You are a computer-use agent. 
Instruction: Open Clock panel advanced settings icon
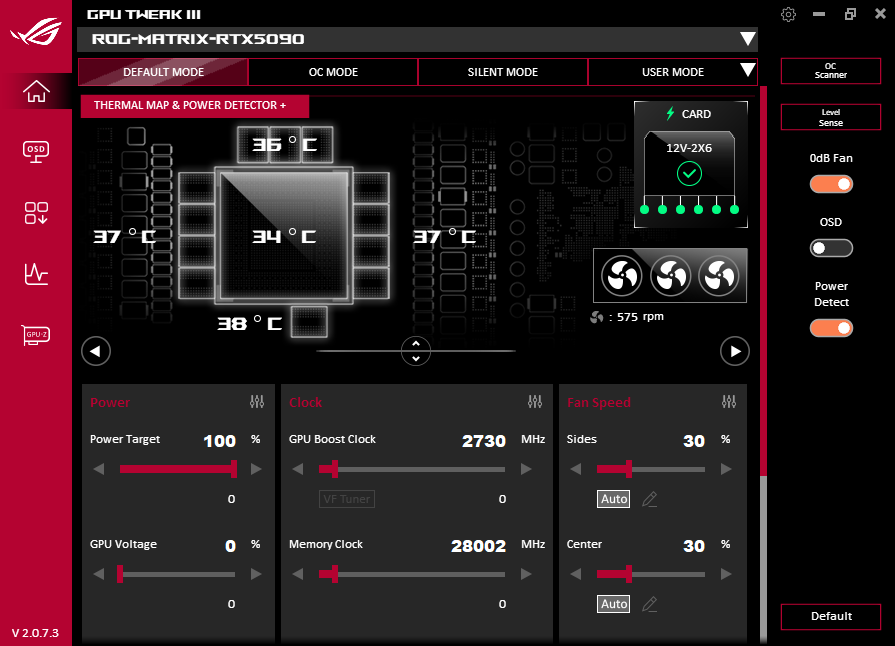(536, 402)
